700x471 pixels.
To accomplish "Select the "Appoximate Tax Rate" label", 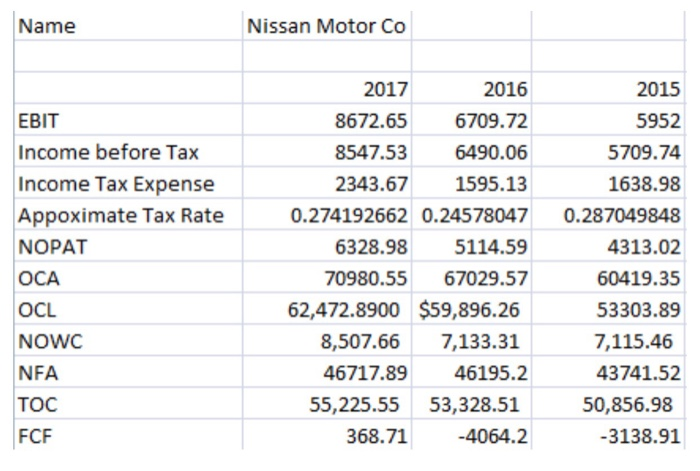I will [128, 215].
